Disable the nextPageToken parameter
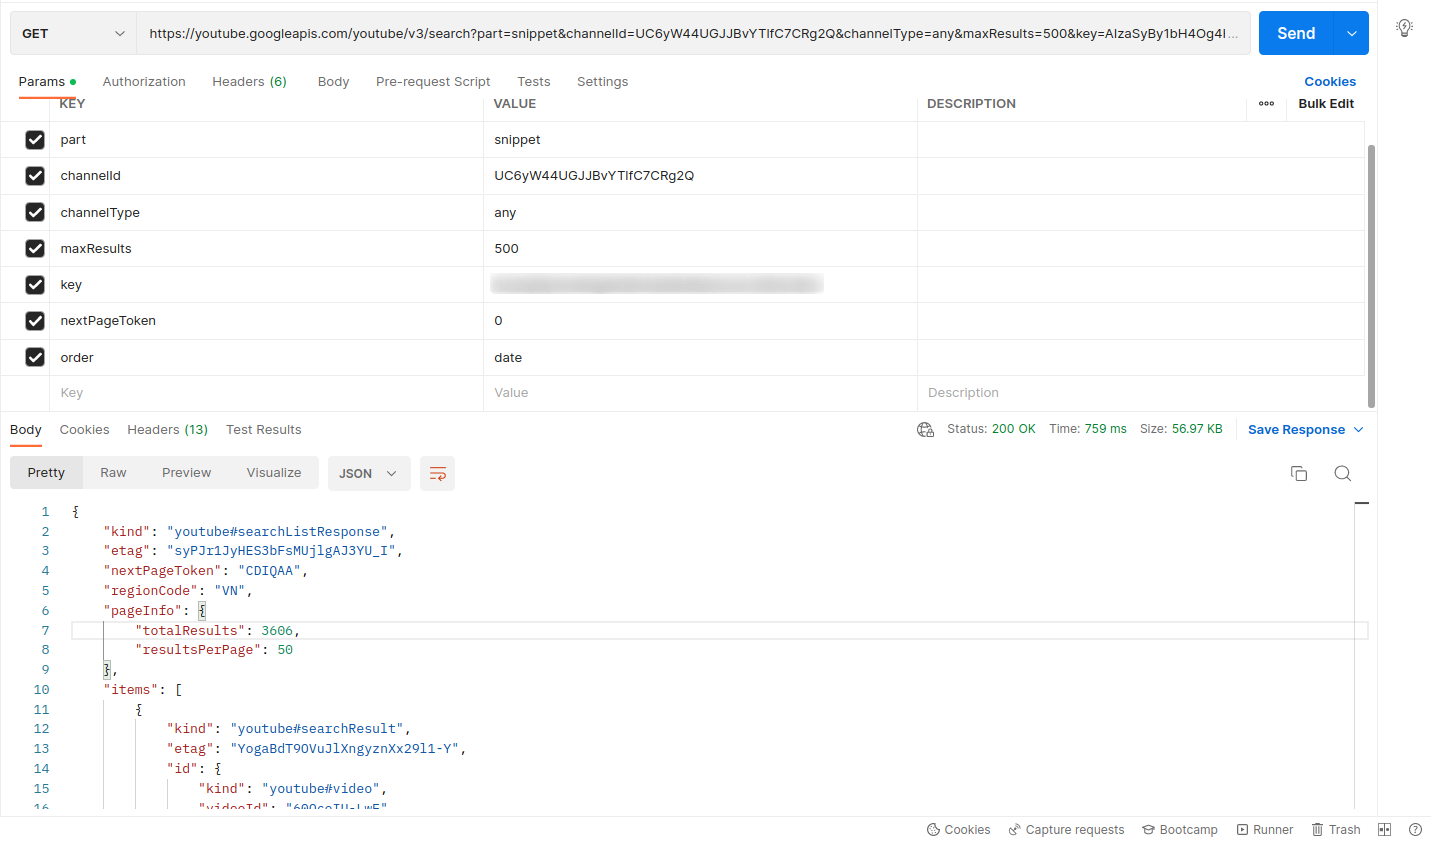 pyautogui.click(x=35, y=321)
